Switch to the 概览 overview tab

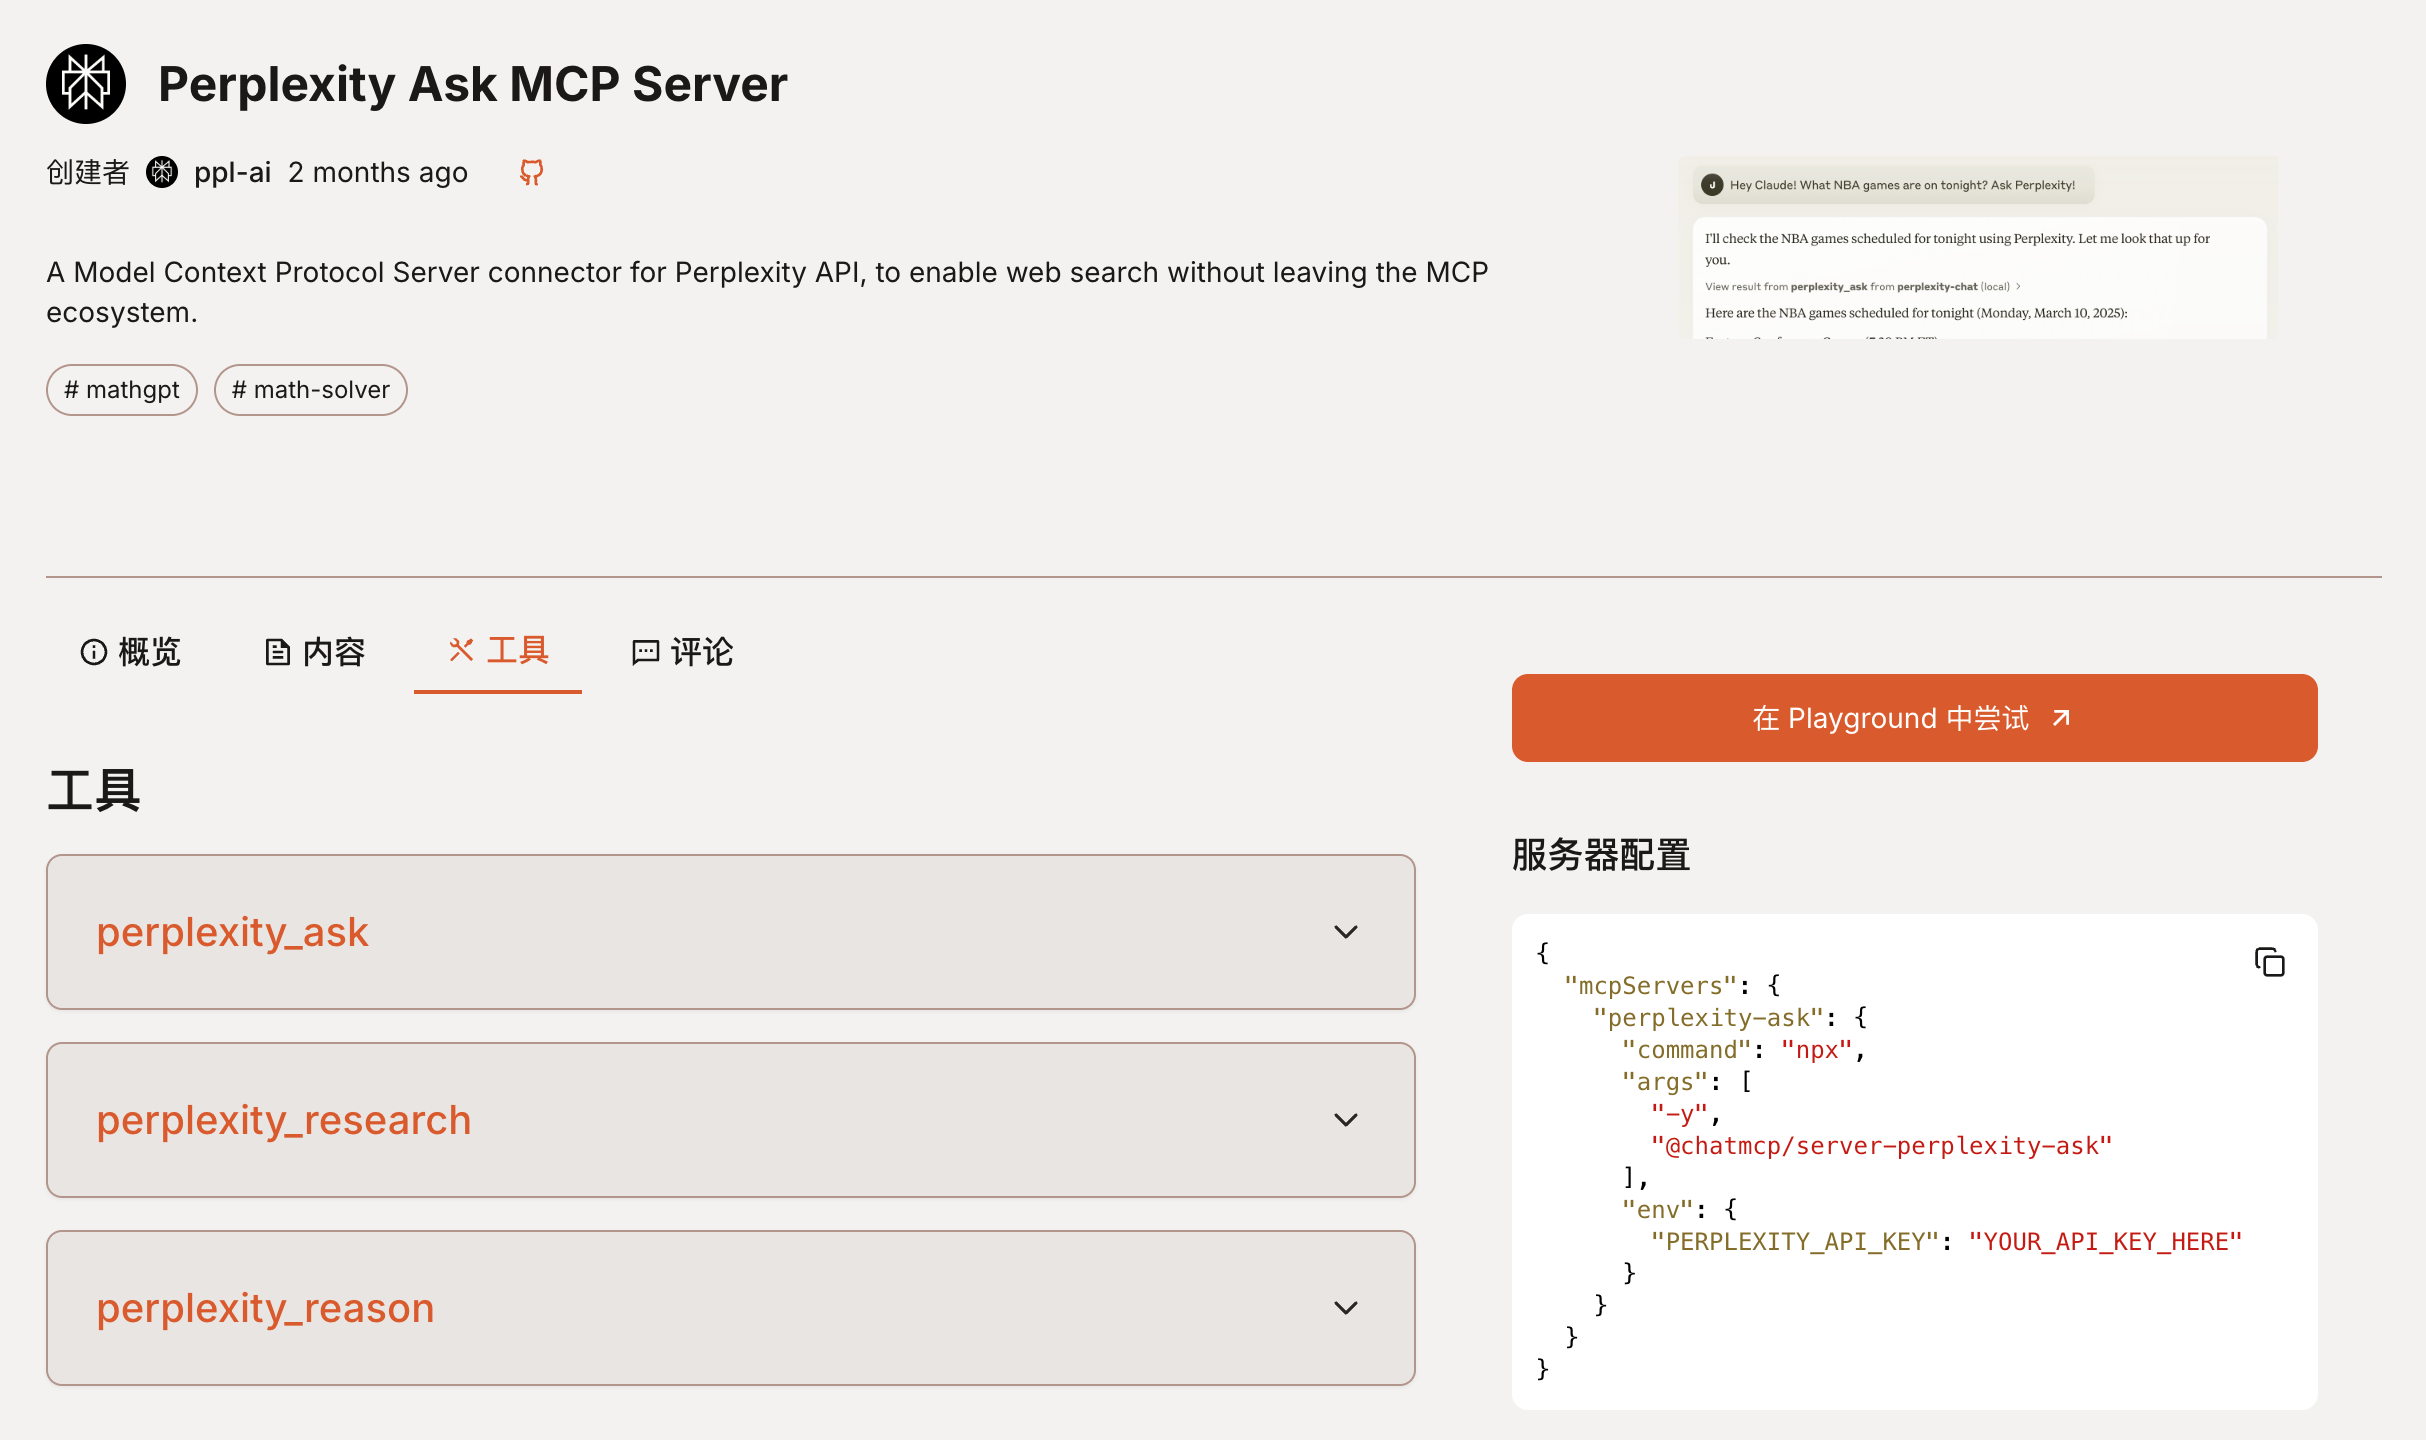click(148, 652)
